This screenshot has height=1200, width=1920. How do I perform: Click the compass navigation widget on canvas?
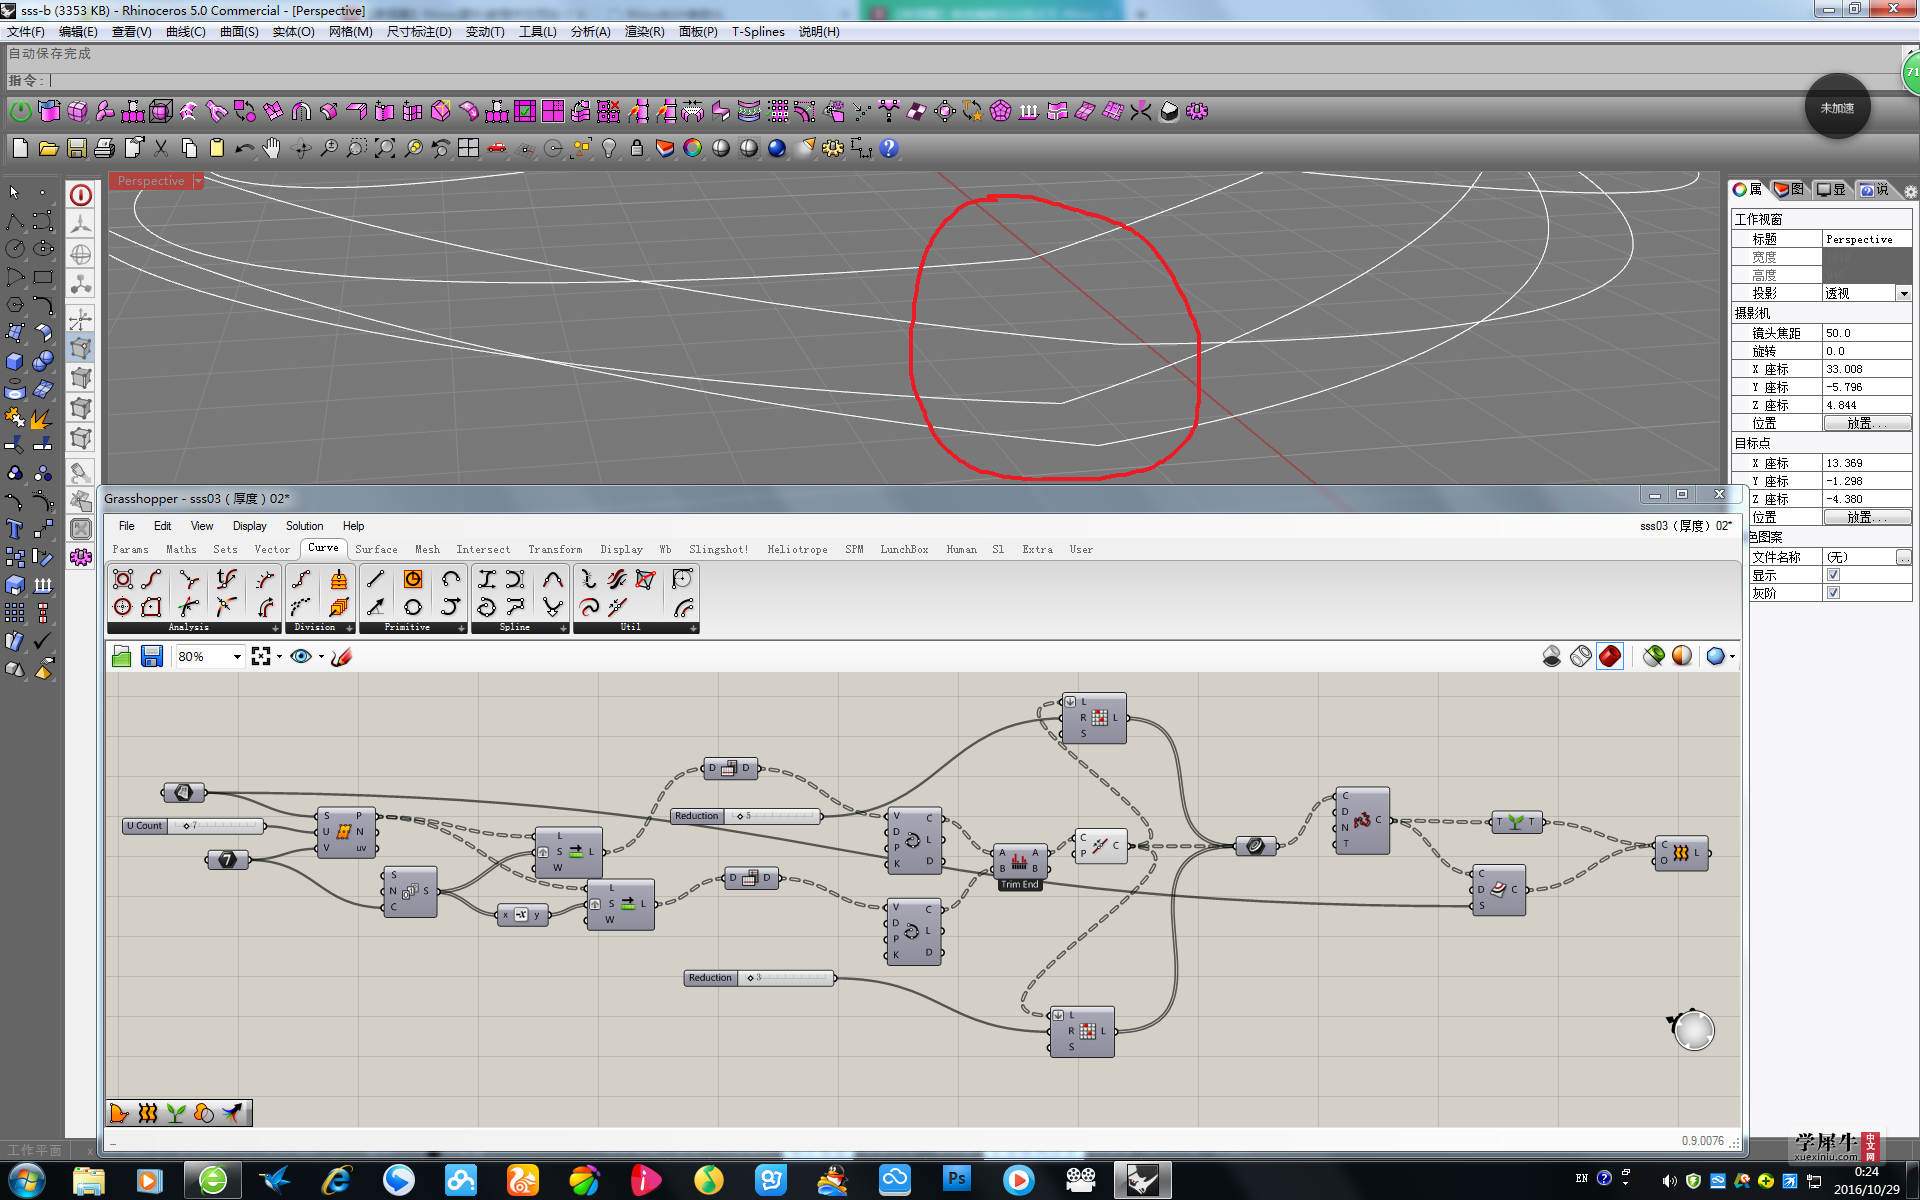(x=1693, y=1030)
